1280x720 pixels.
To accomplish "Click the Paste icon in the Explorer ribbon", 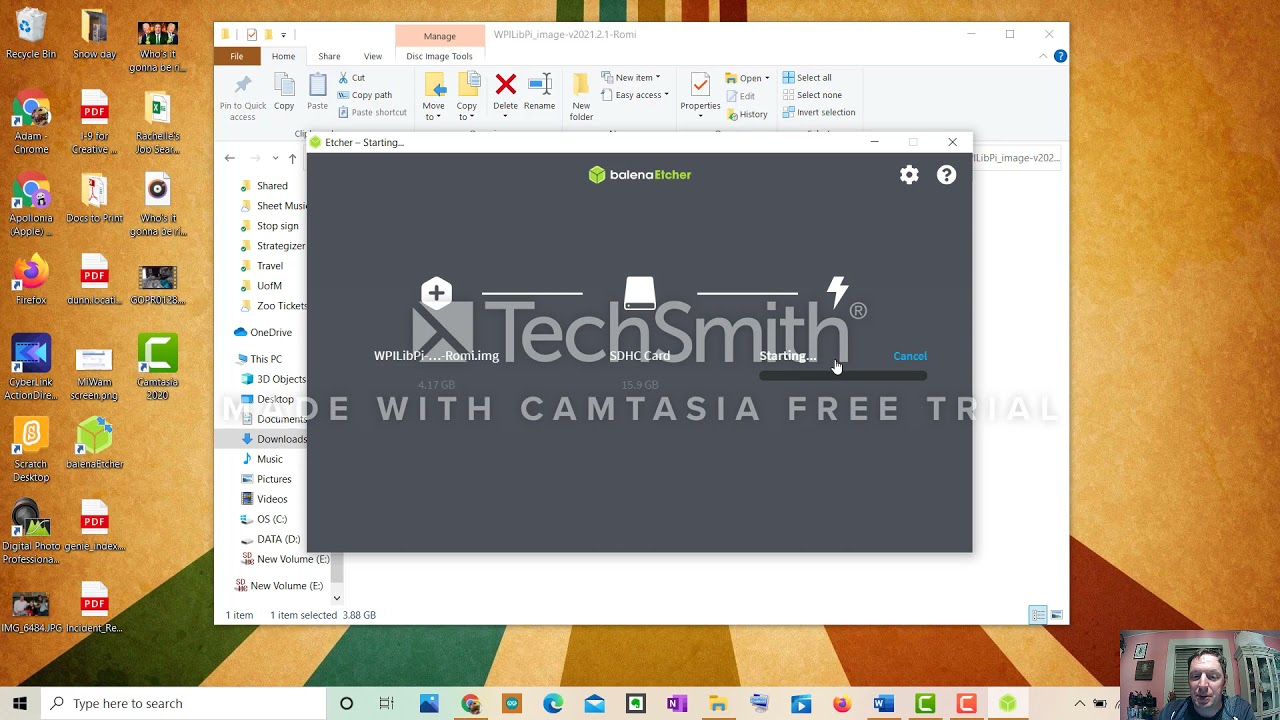I will (x=317, y=85).
